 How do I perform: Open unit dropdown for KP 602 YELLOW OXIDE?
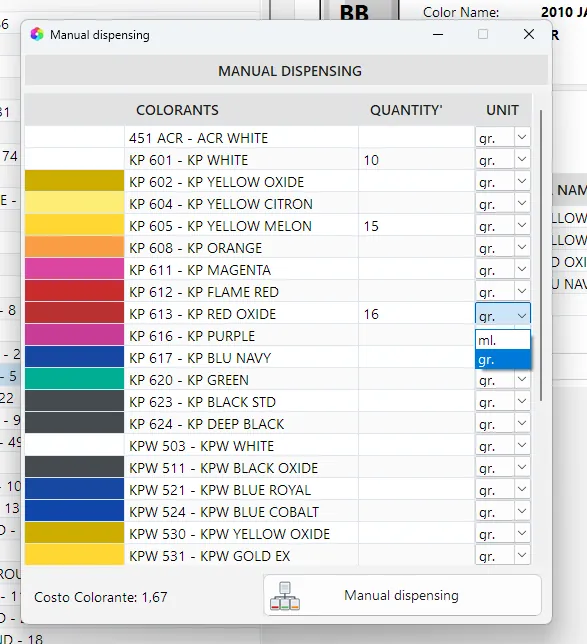point(522,181)
